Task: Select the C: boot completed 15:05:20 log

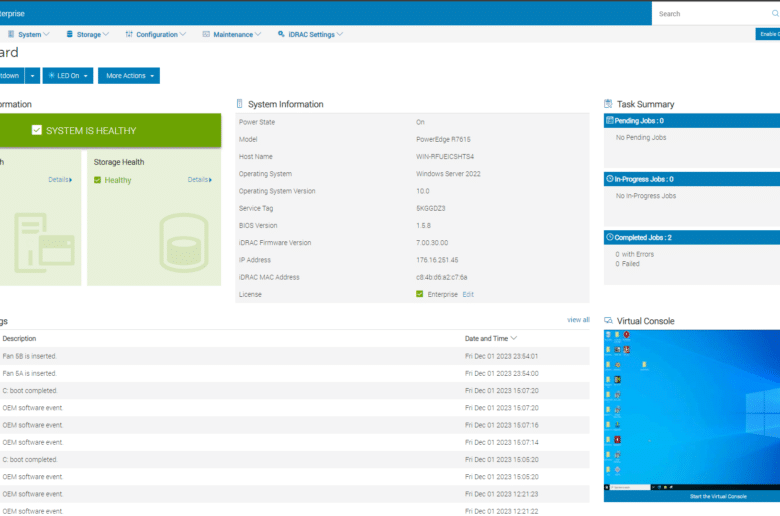Action: pyautogui.click(x=294, y=459)
